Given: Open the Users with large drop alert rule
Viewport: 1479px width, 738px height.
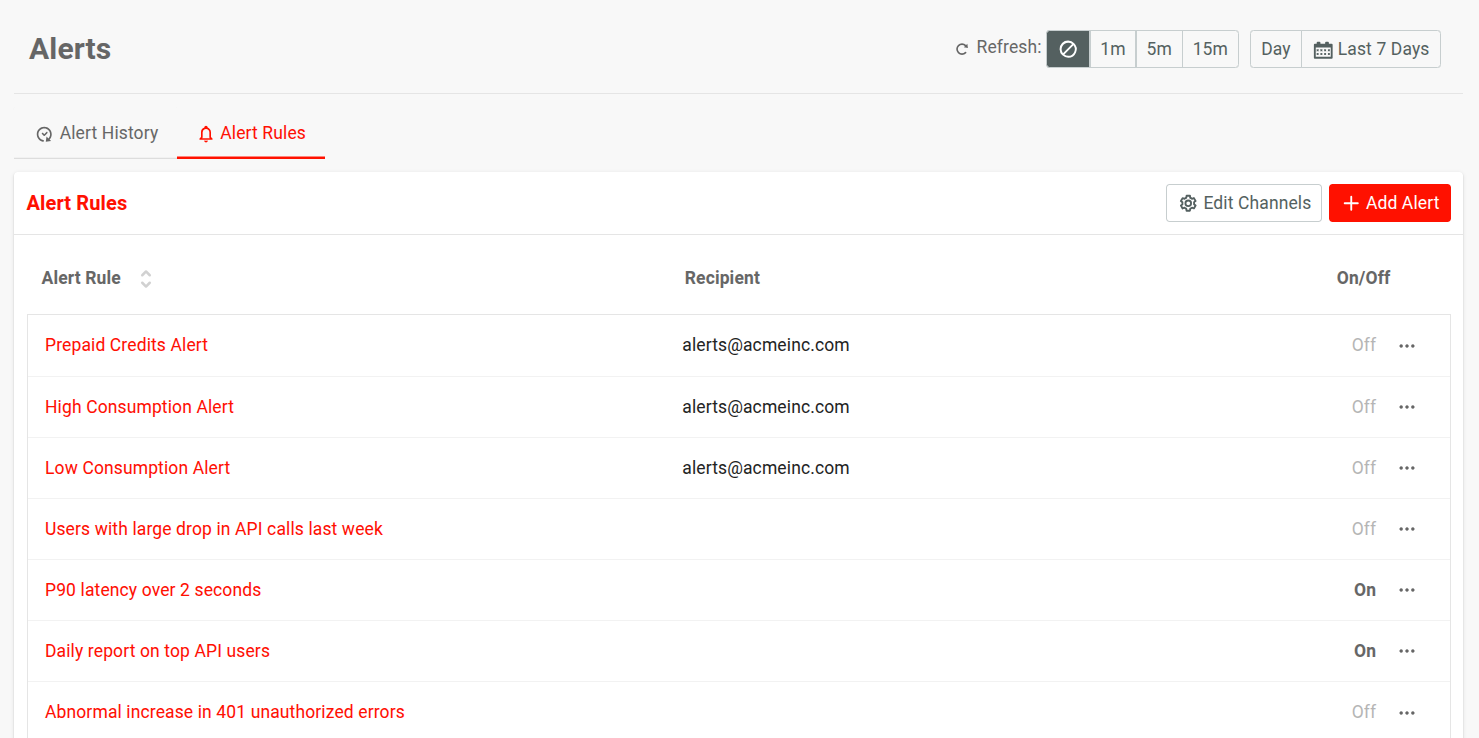Looking at the screenshot, I should (x=213, y=528).
